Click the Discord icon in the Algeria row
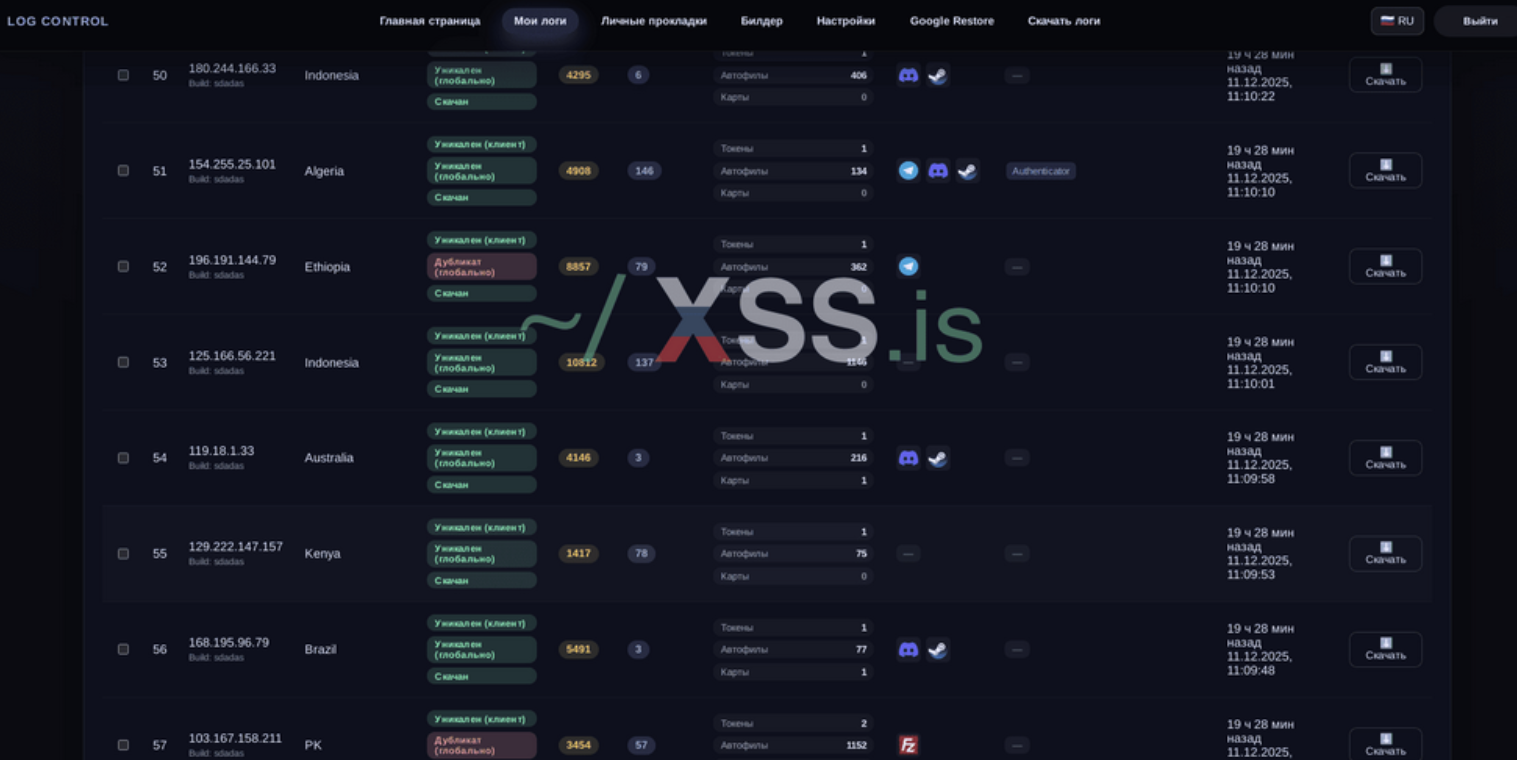 (938, 171)
